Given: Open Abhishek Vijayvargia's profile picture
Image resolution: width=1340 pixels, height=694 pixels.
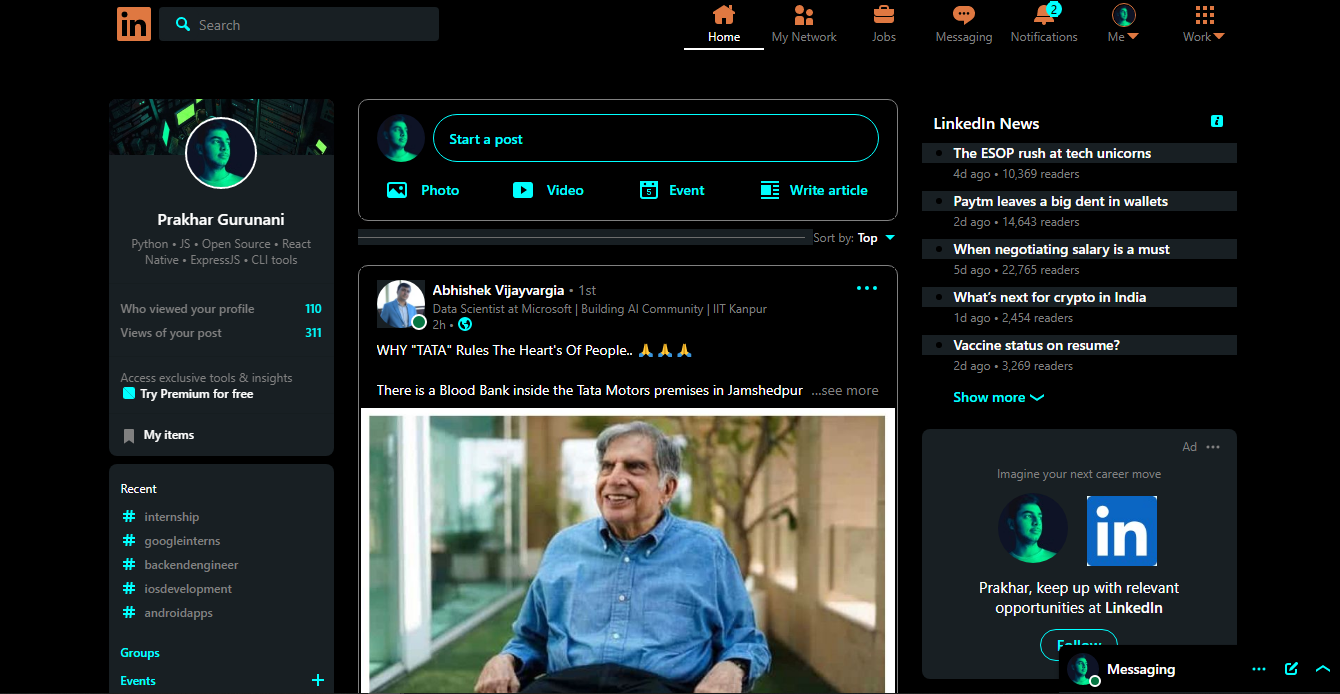Looking at the screenshot, I should 401,304.
